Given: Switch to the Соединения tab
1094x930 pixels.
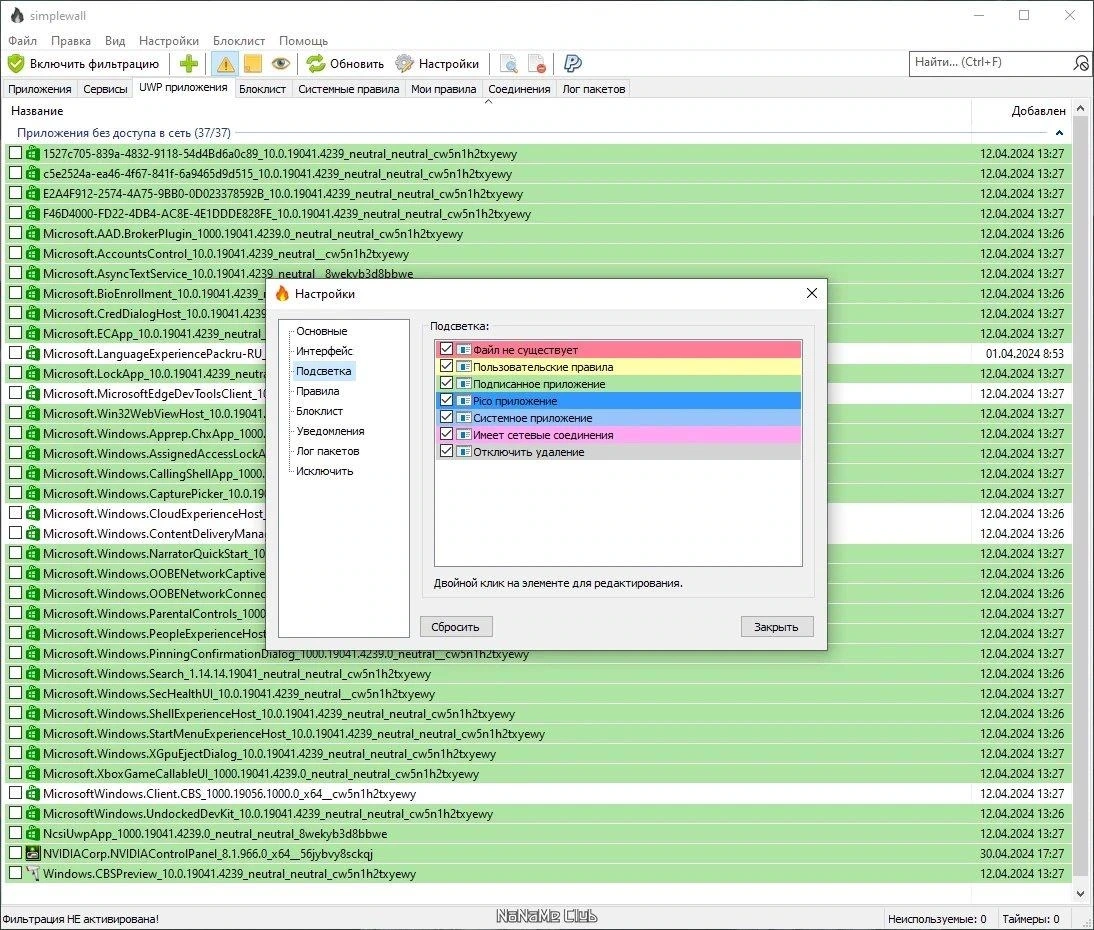Looking at the screenshot, I should [x=519, y=89].
